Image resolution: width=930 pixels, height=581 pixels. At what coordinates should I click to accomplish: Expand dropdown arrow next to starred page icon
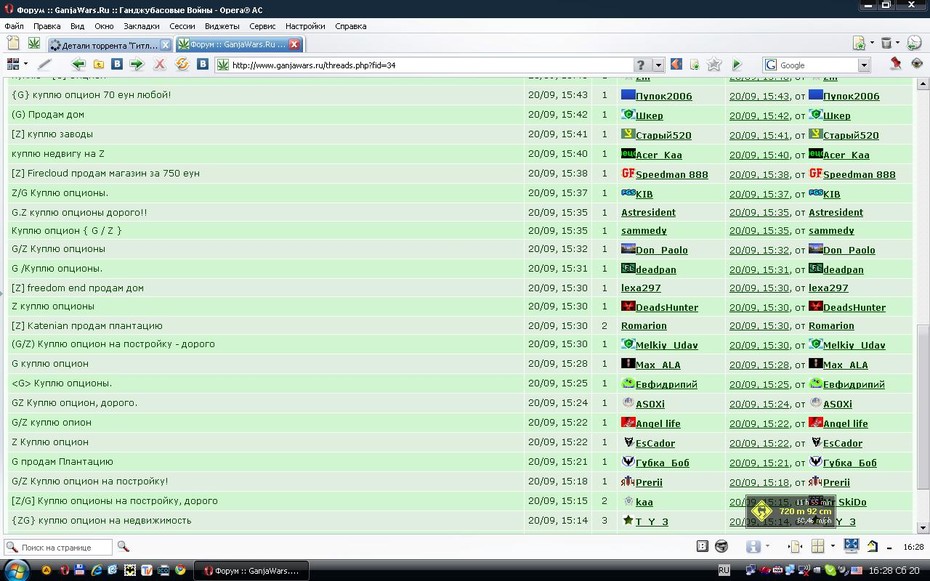point(872,43)
